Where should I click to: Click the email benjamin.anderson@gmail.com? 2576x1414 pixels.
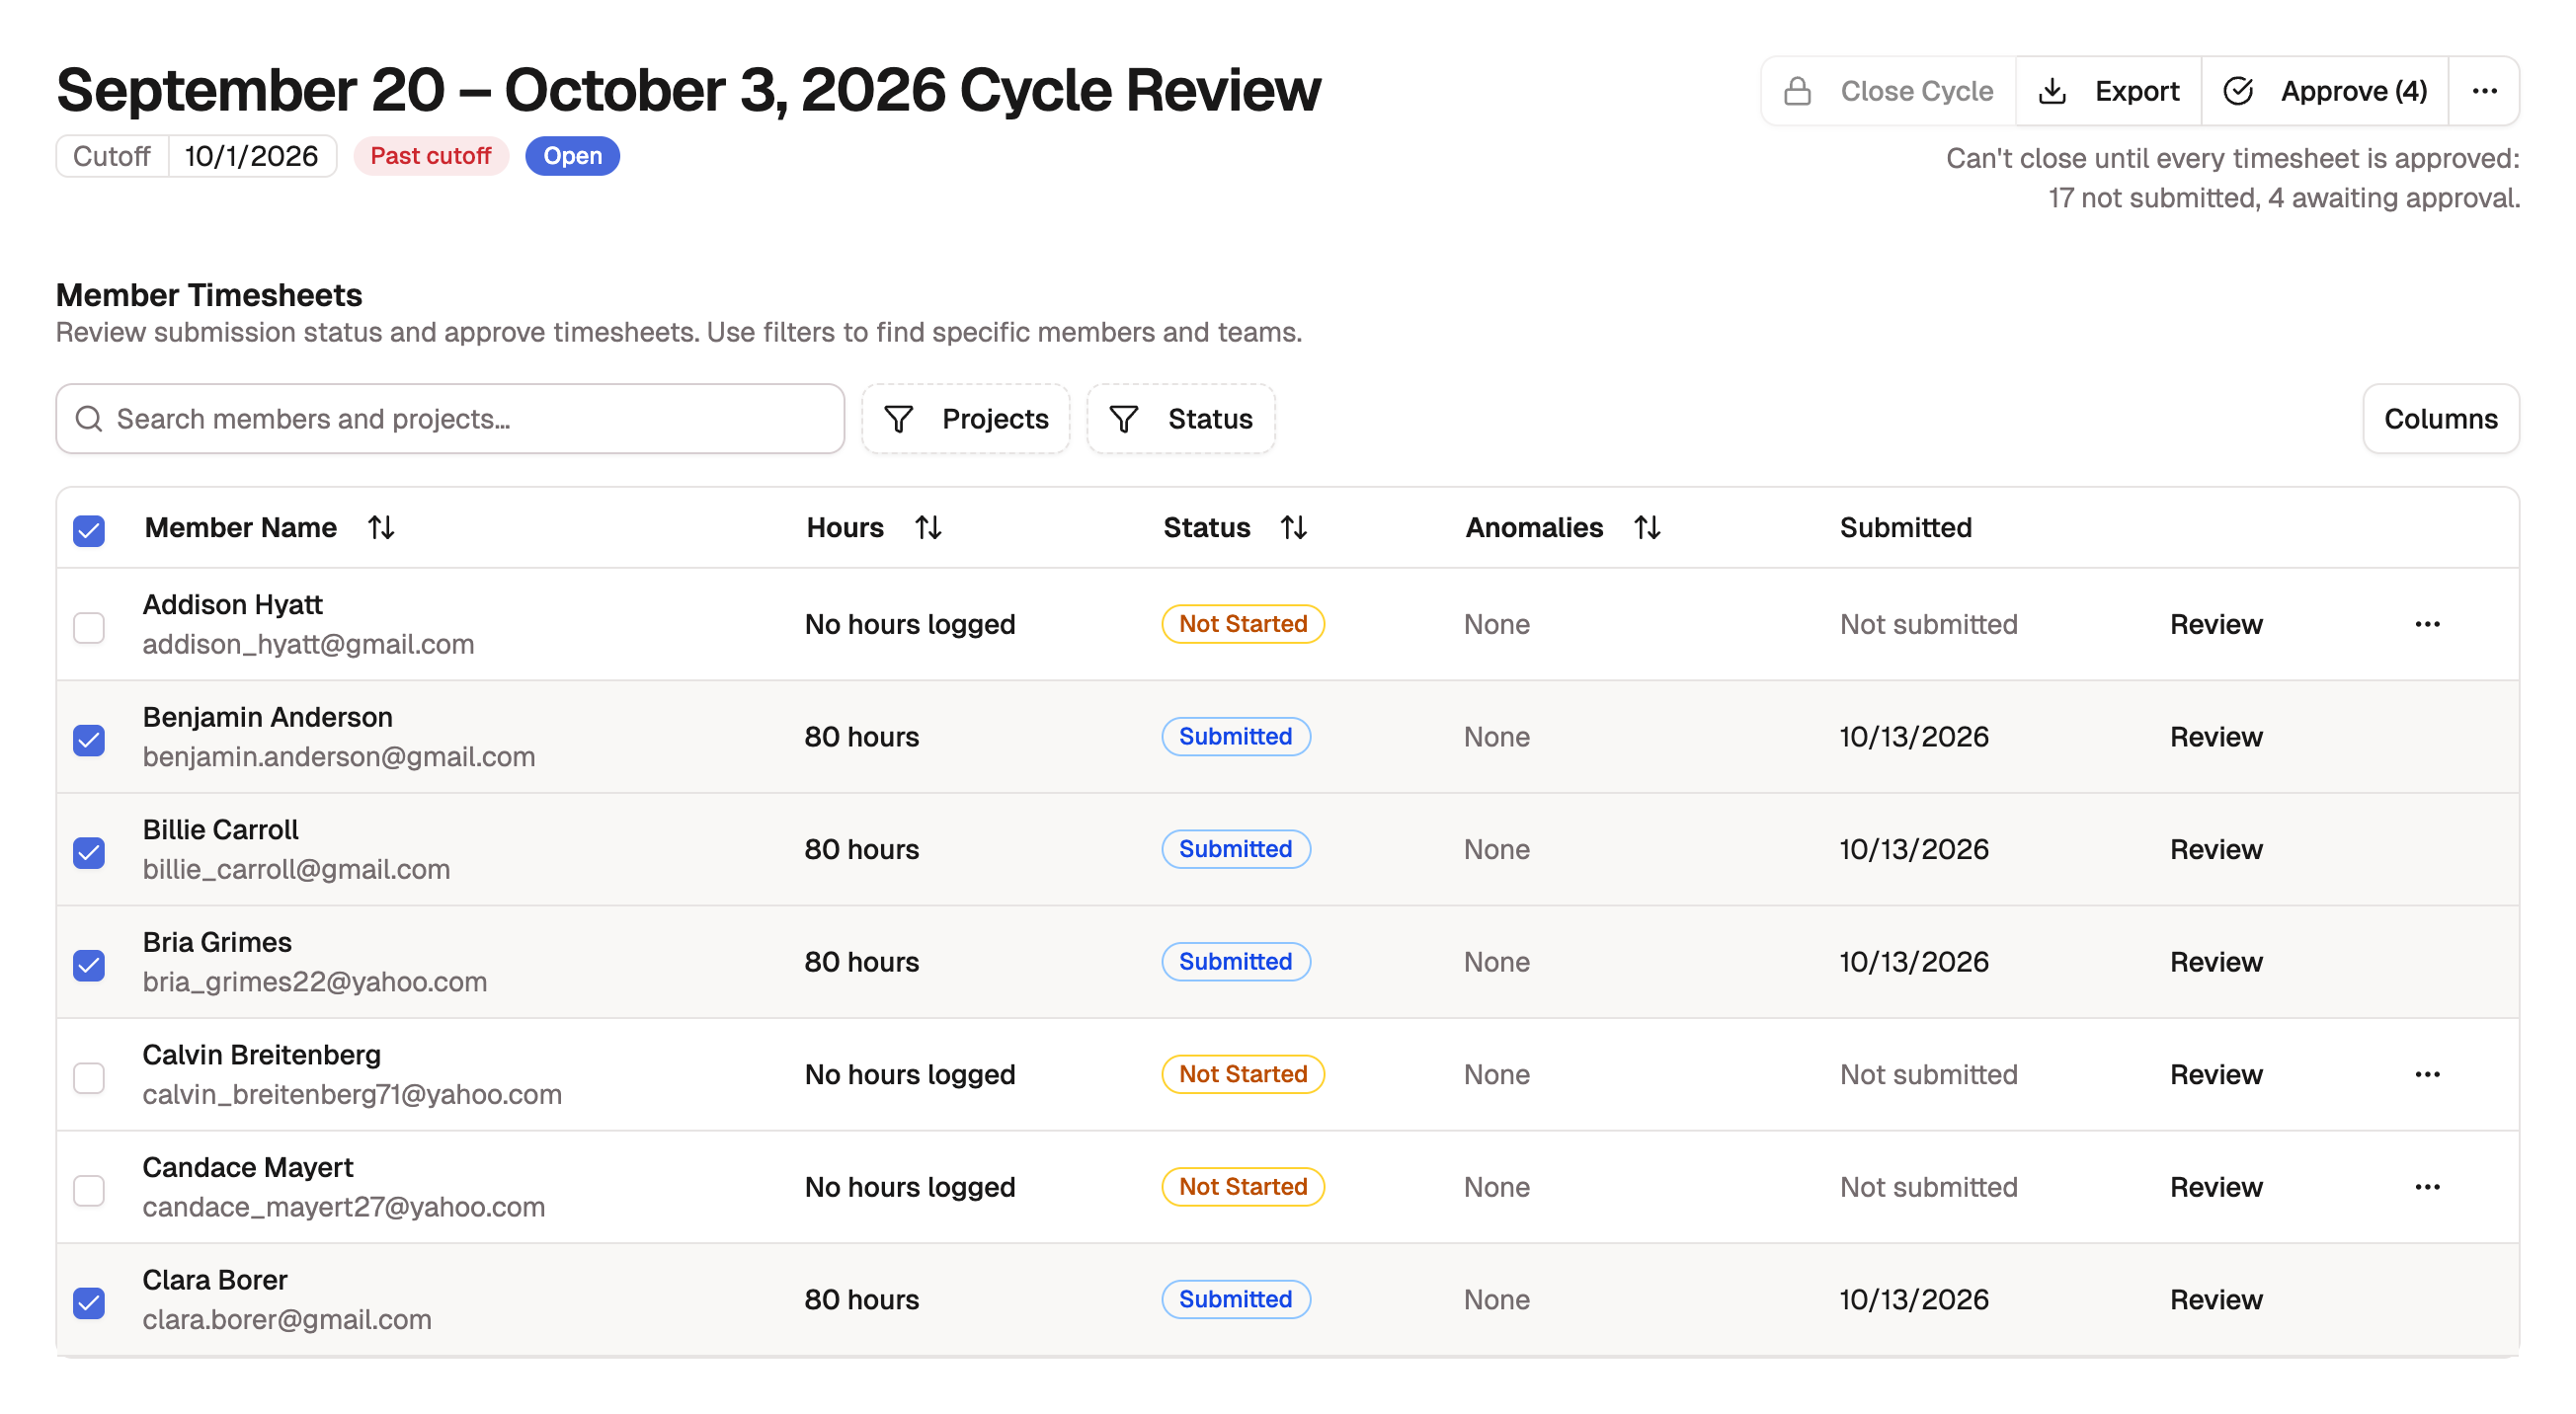point(339,757)
